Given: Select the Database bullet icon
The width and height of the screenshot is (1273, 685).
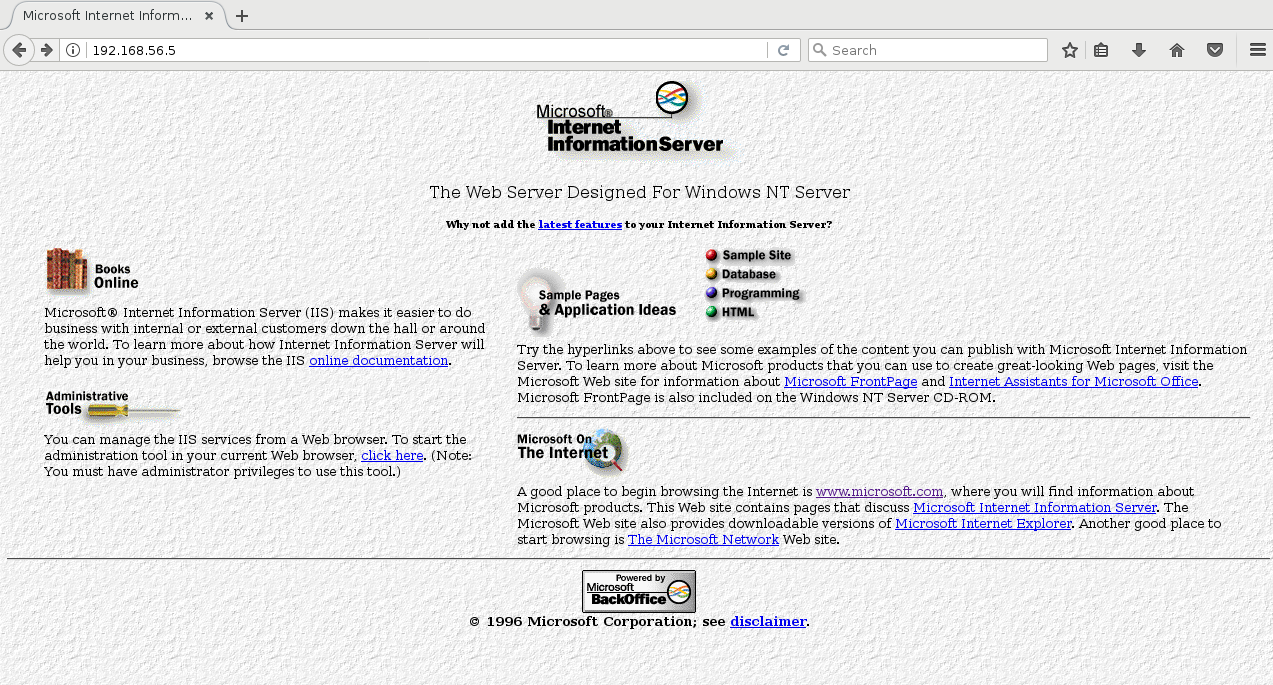Looking at the screenshot, I should [711, 274].
